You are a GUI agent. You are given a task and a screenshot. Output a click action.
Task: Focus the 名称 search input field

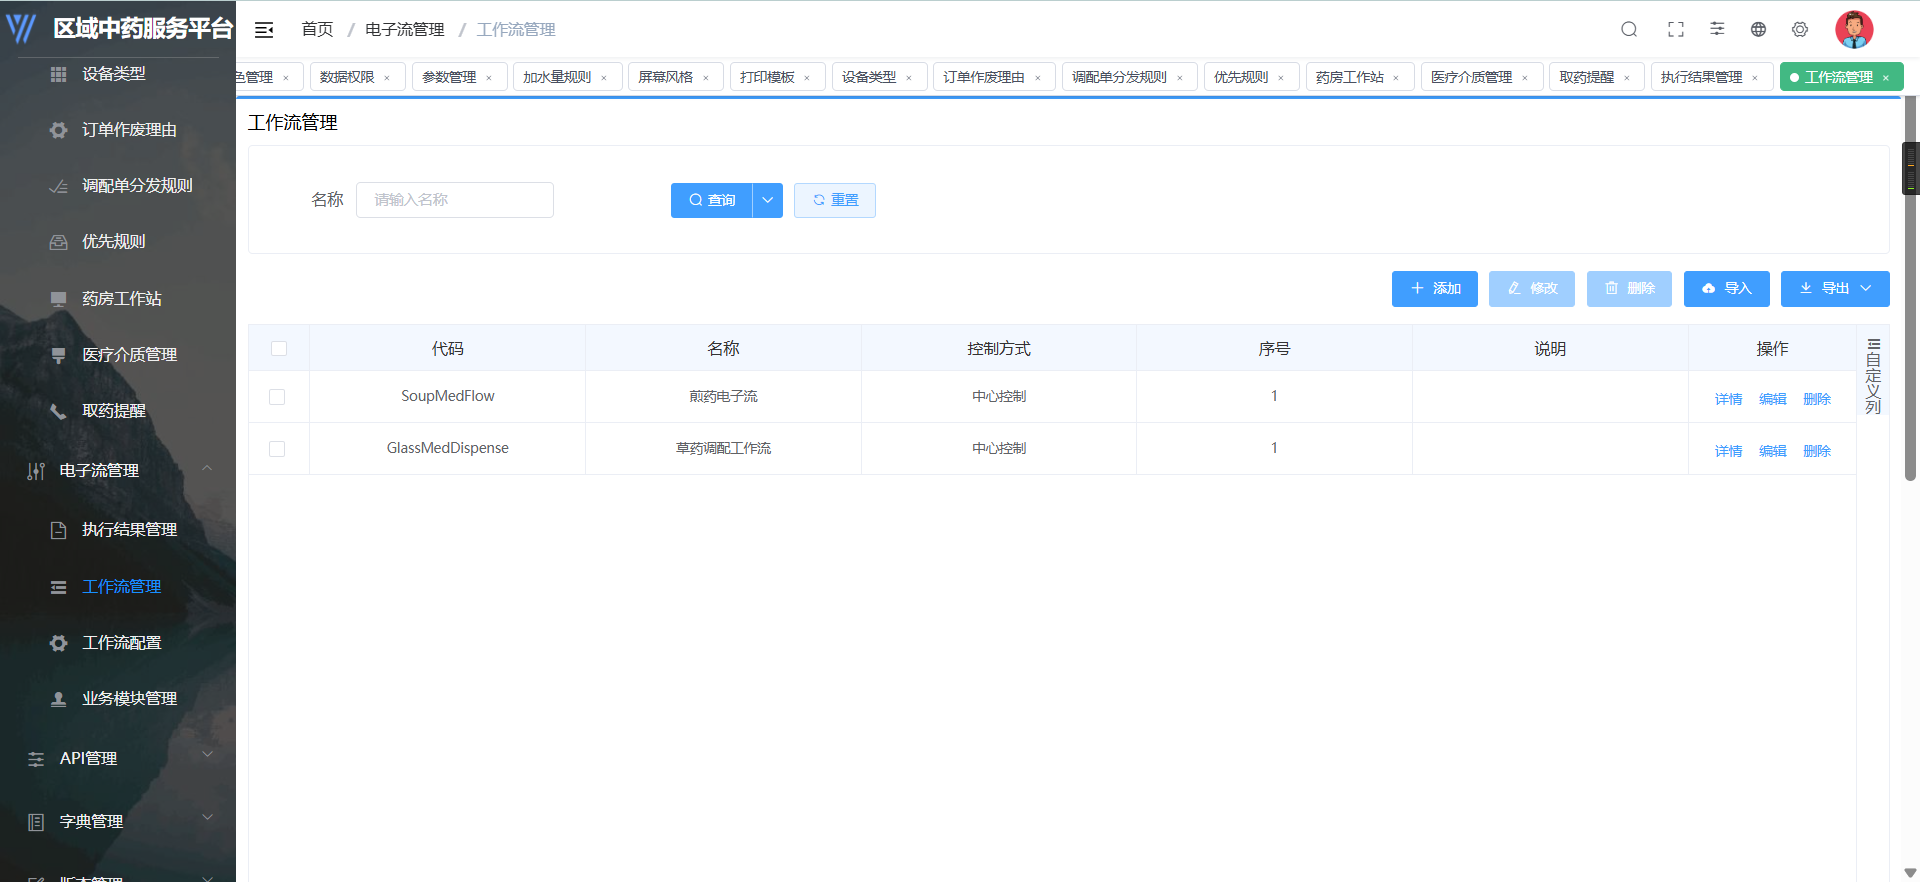[455, 200]
